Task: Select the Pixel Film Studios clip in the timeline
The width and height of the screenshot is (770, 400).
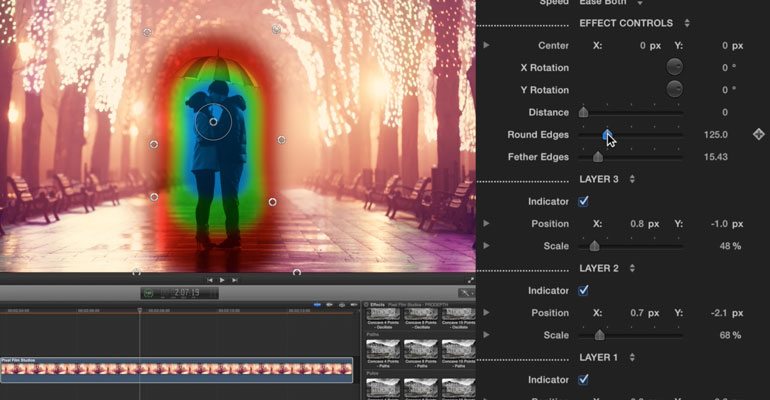Action: pyautogui.click(x=176, y=370)
